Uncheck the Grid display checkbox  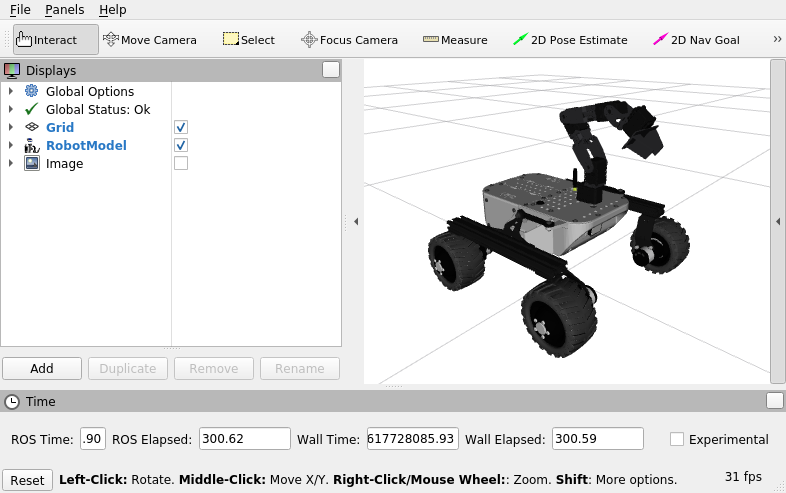[x=181, y=127]
